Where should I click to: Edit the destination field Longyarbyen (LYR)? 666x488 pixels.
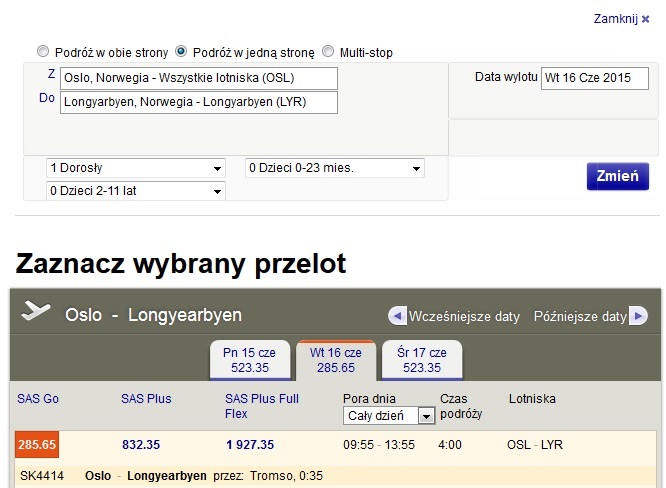coord(199,102)
